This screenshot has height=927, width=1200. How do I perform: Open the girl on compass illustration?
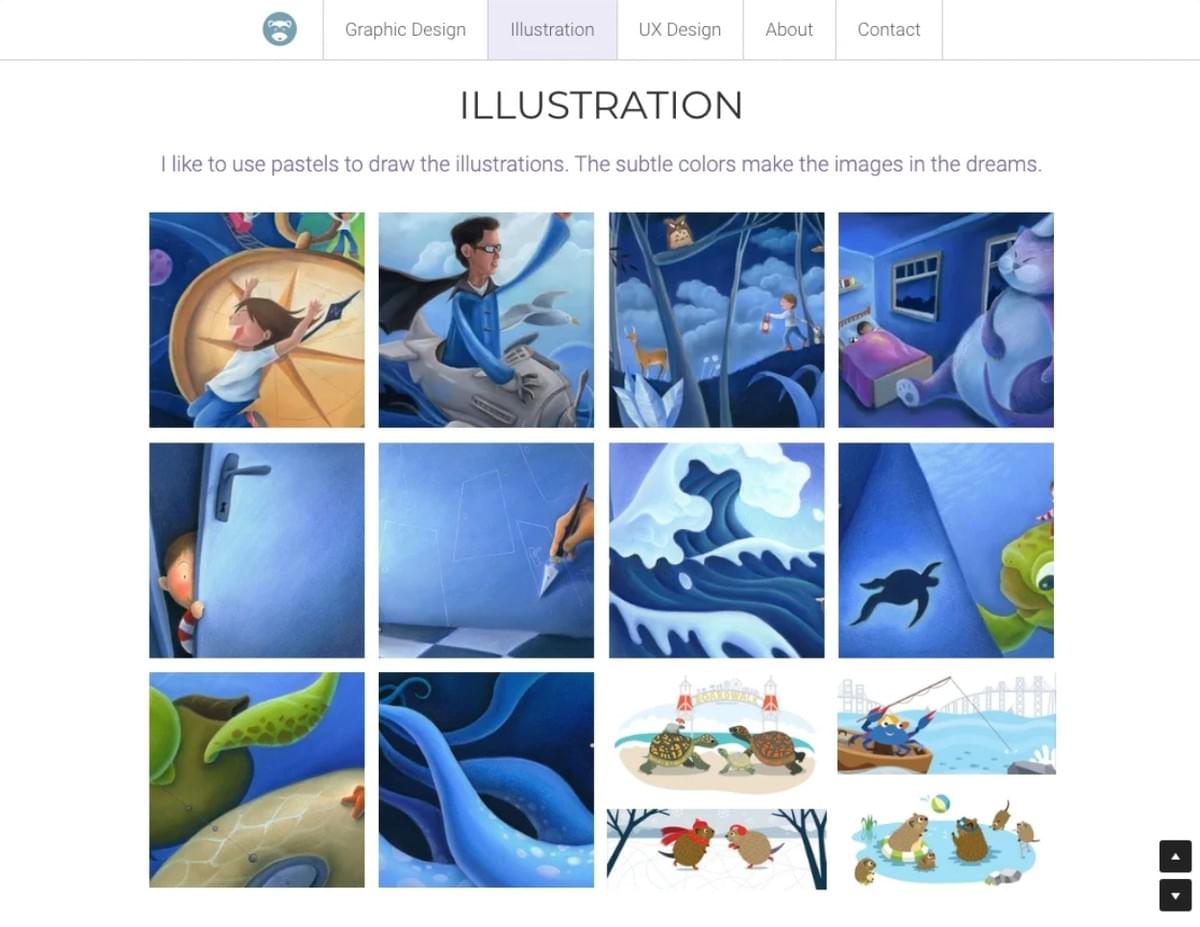257,320
